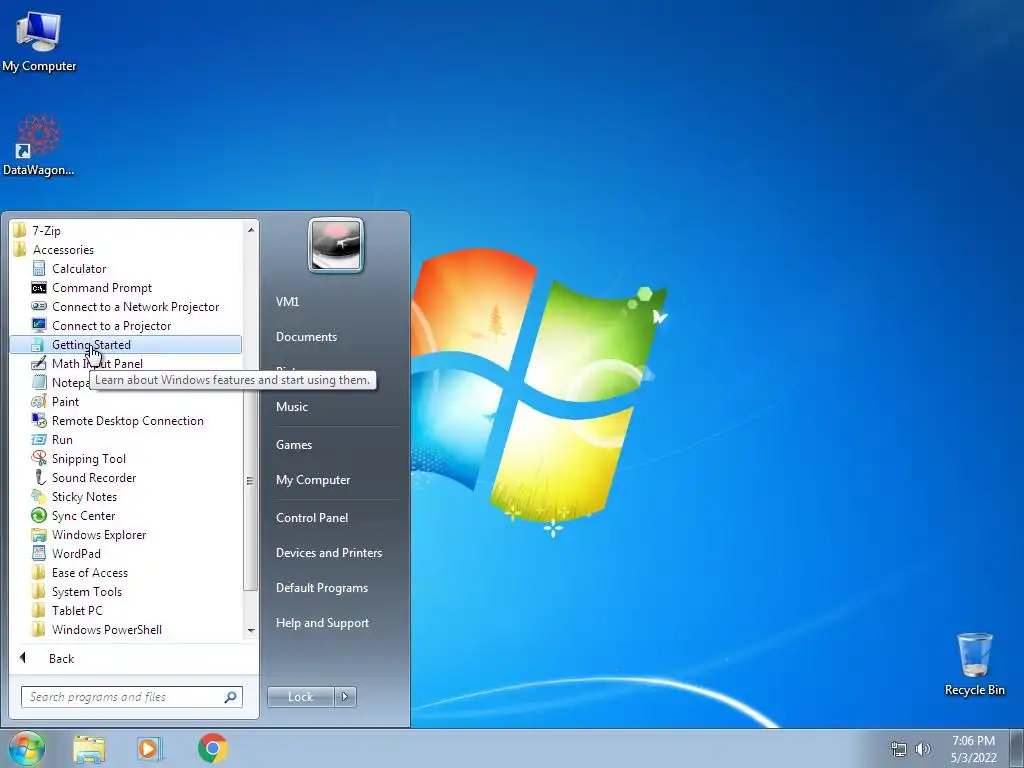Click the programs list scroll up arrow
The width and height of the screenshot is (1024, 768).
[x=251, y=230]
